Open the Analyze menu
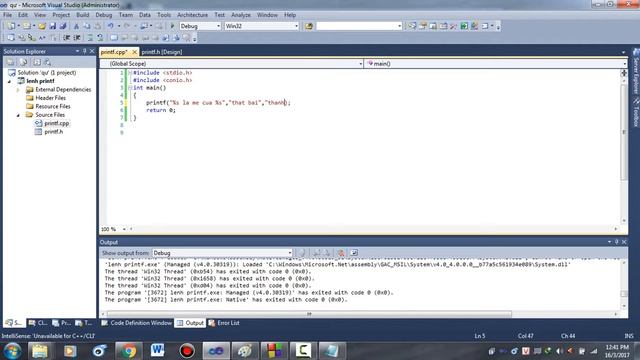 [241, 15]
